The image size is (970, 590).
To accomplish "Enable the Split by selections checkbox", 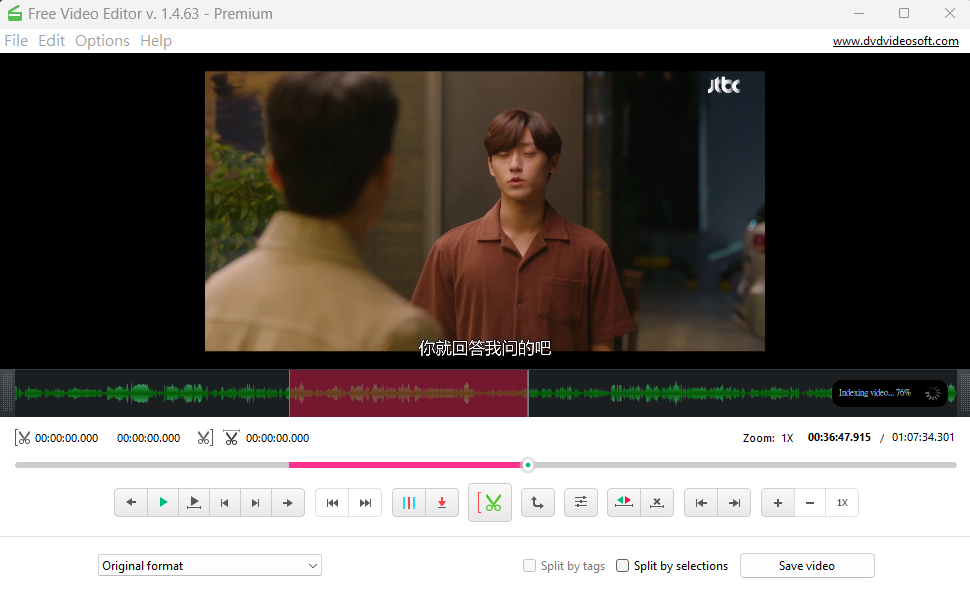I will click(x=622, y=565).
